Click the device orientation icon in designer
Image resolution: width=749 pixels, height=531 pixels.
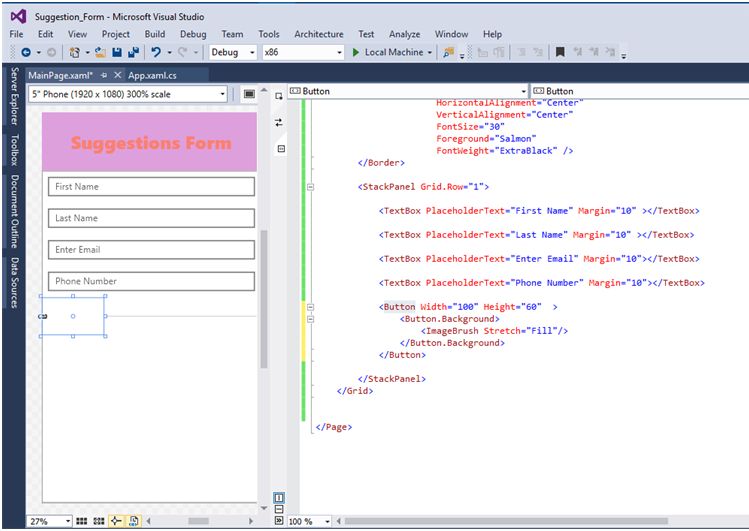point(249,94)
